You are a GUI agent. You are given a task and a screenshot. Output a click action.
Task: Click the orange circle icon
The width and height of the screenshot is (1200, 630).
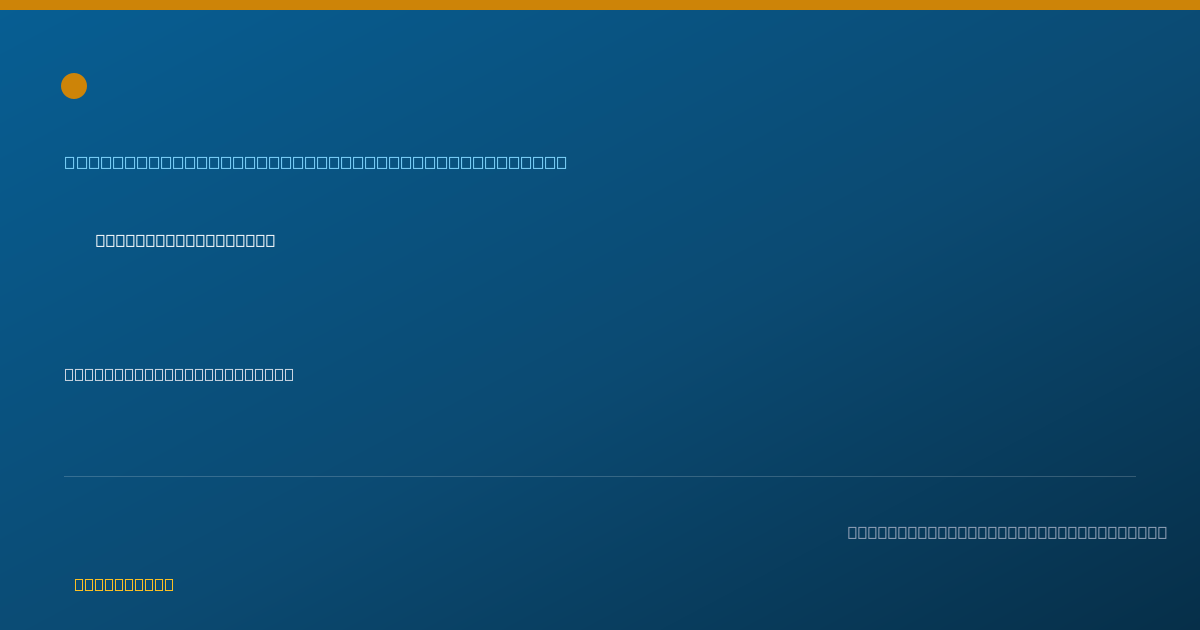[x=74, y=86]
